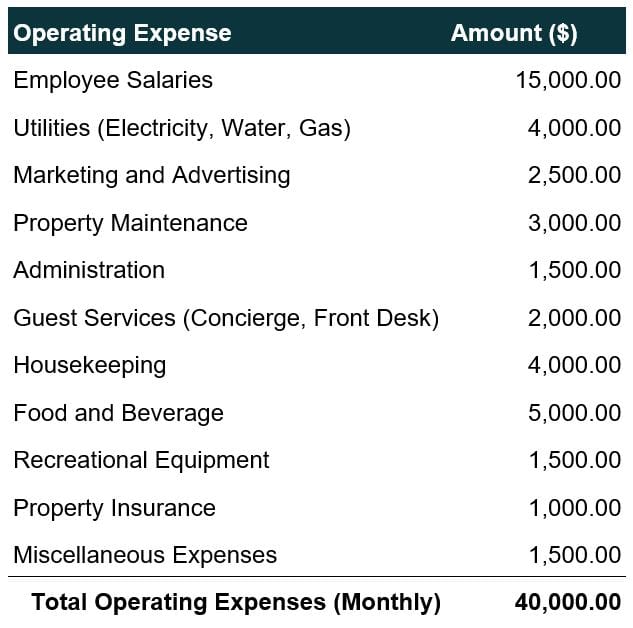
Task: Select the 15,000.00 salaries amount
Action: [x=568, y=80]
